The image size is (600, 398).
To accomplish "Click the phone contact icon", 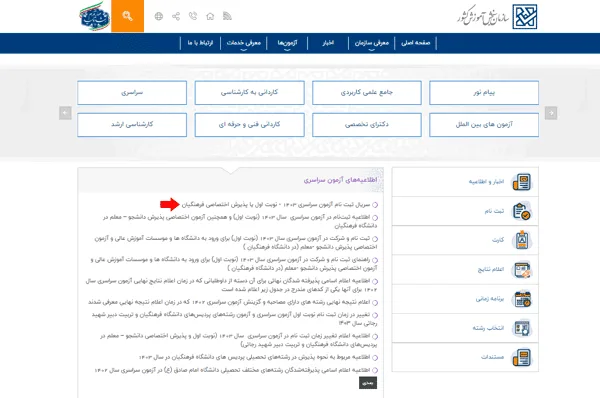I will pos(193,16).
